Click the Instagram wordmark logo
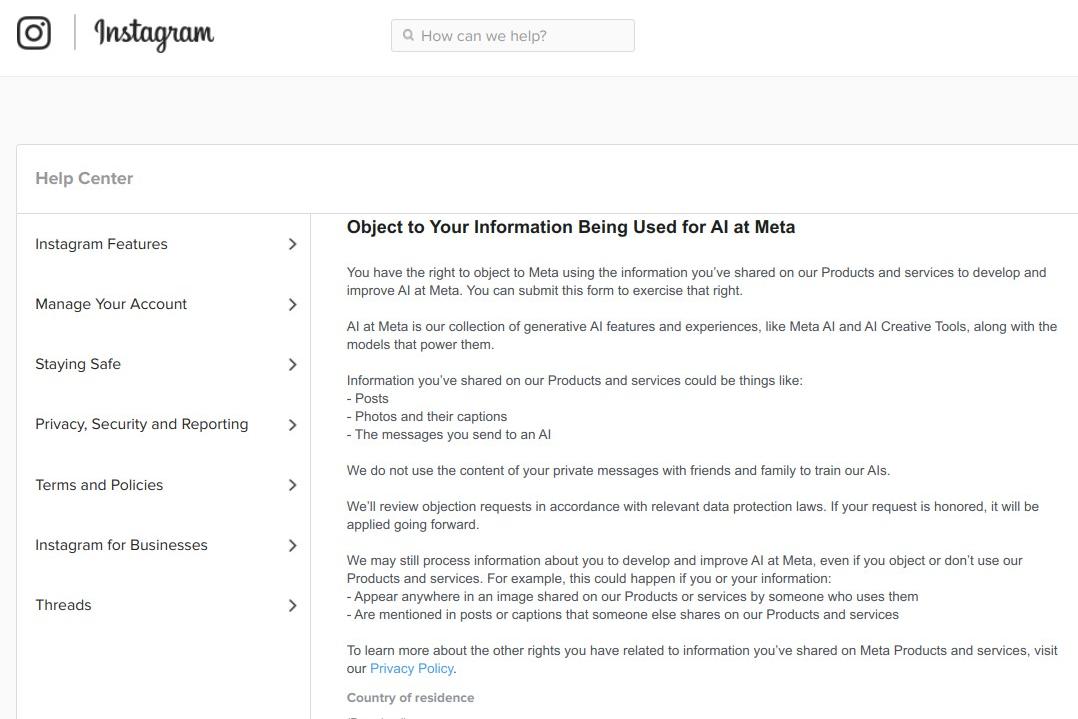Screen dimensions: 1078x719 [x=154, y=34]
